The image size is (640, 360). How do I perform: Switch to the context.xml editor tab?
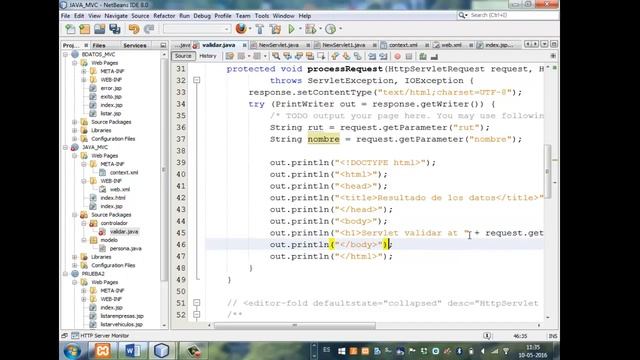pos(403,45)
